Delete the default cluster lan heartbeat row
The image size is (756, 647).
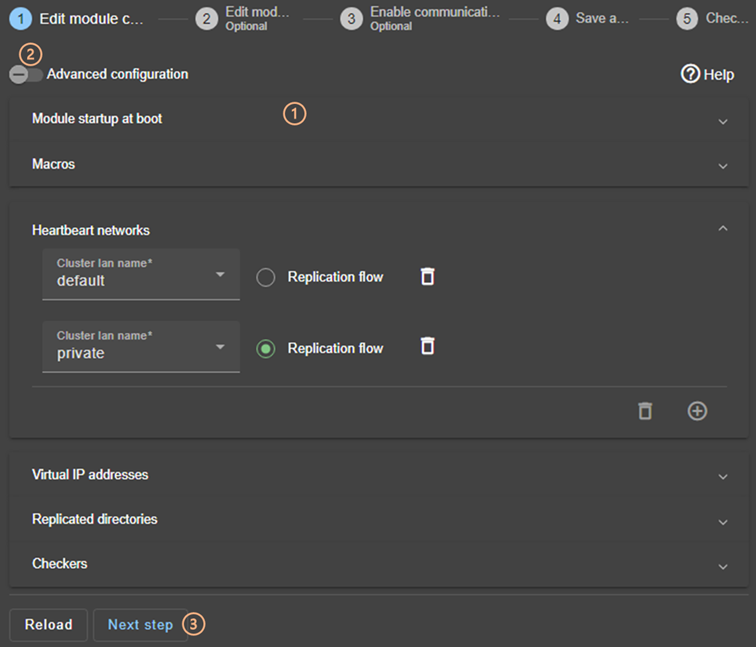427,277
